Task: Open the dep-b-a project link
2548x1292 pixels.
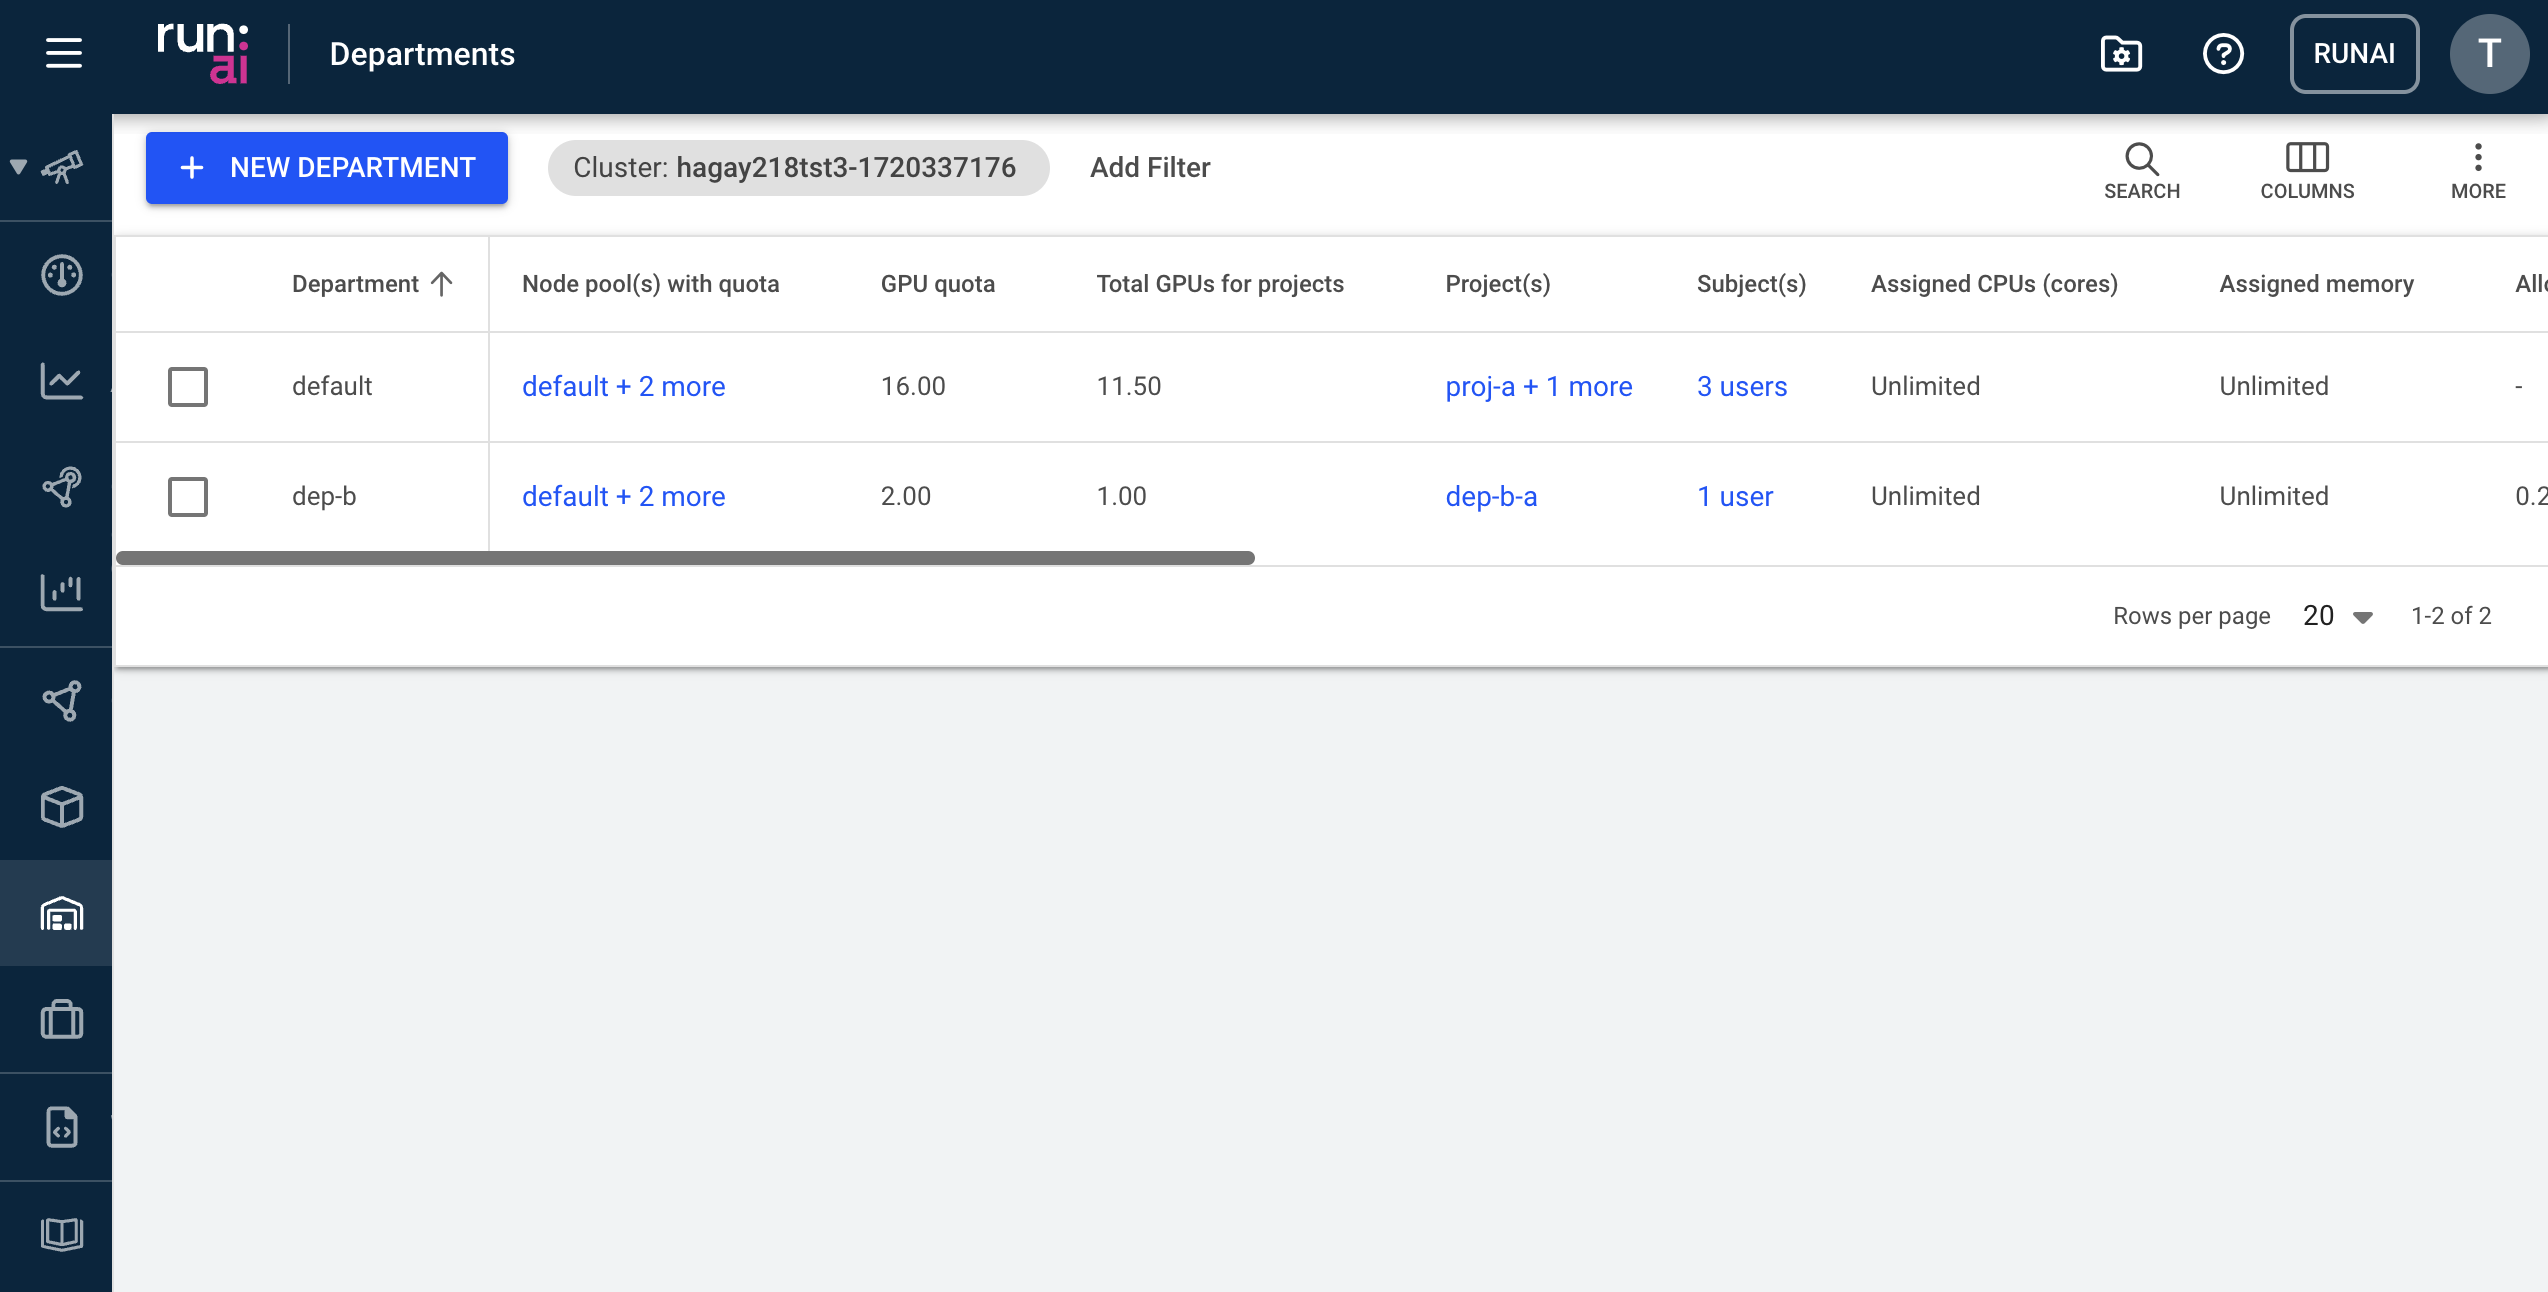Action: point(1491,497)
